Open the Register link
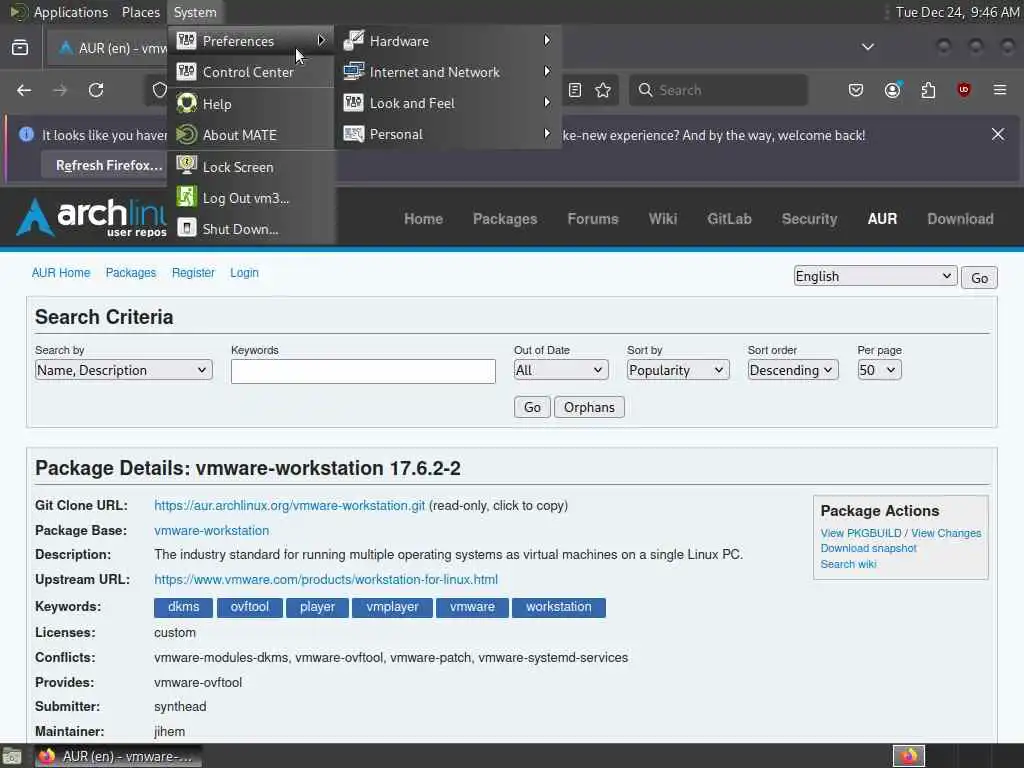Image resolution: width=1024 pixels, height=768 pixels. [193, 273]
